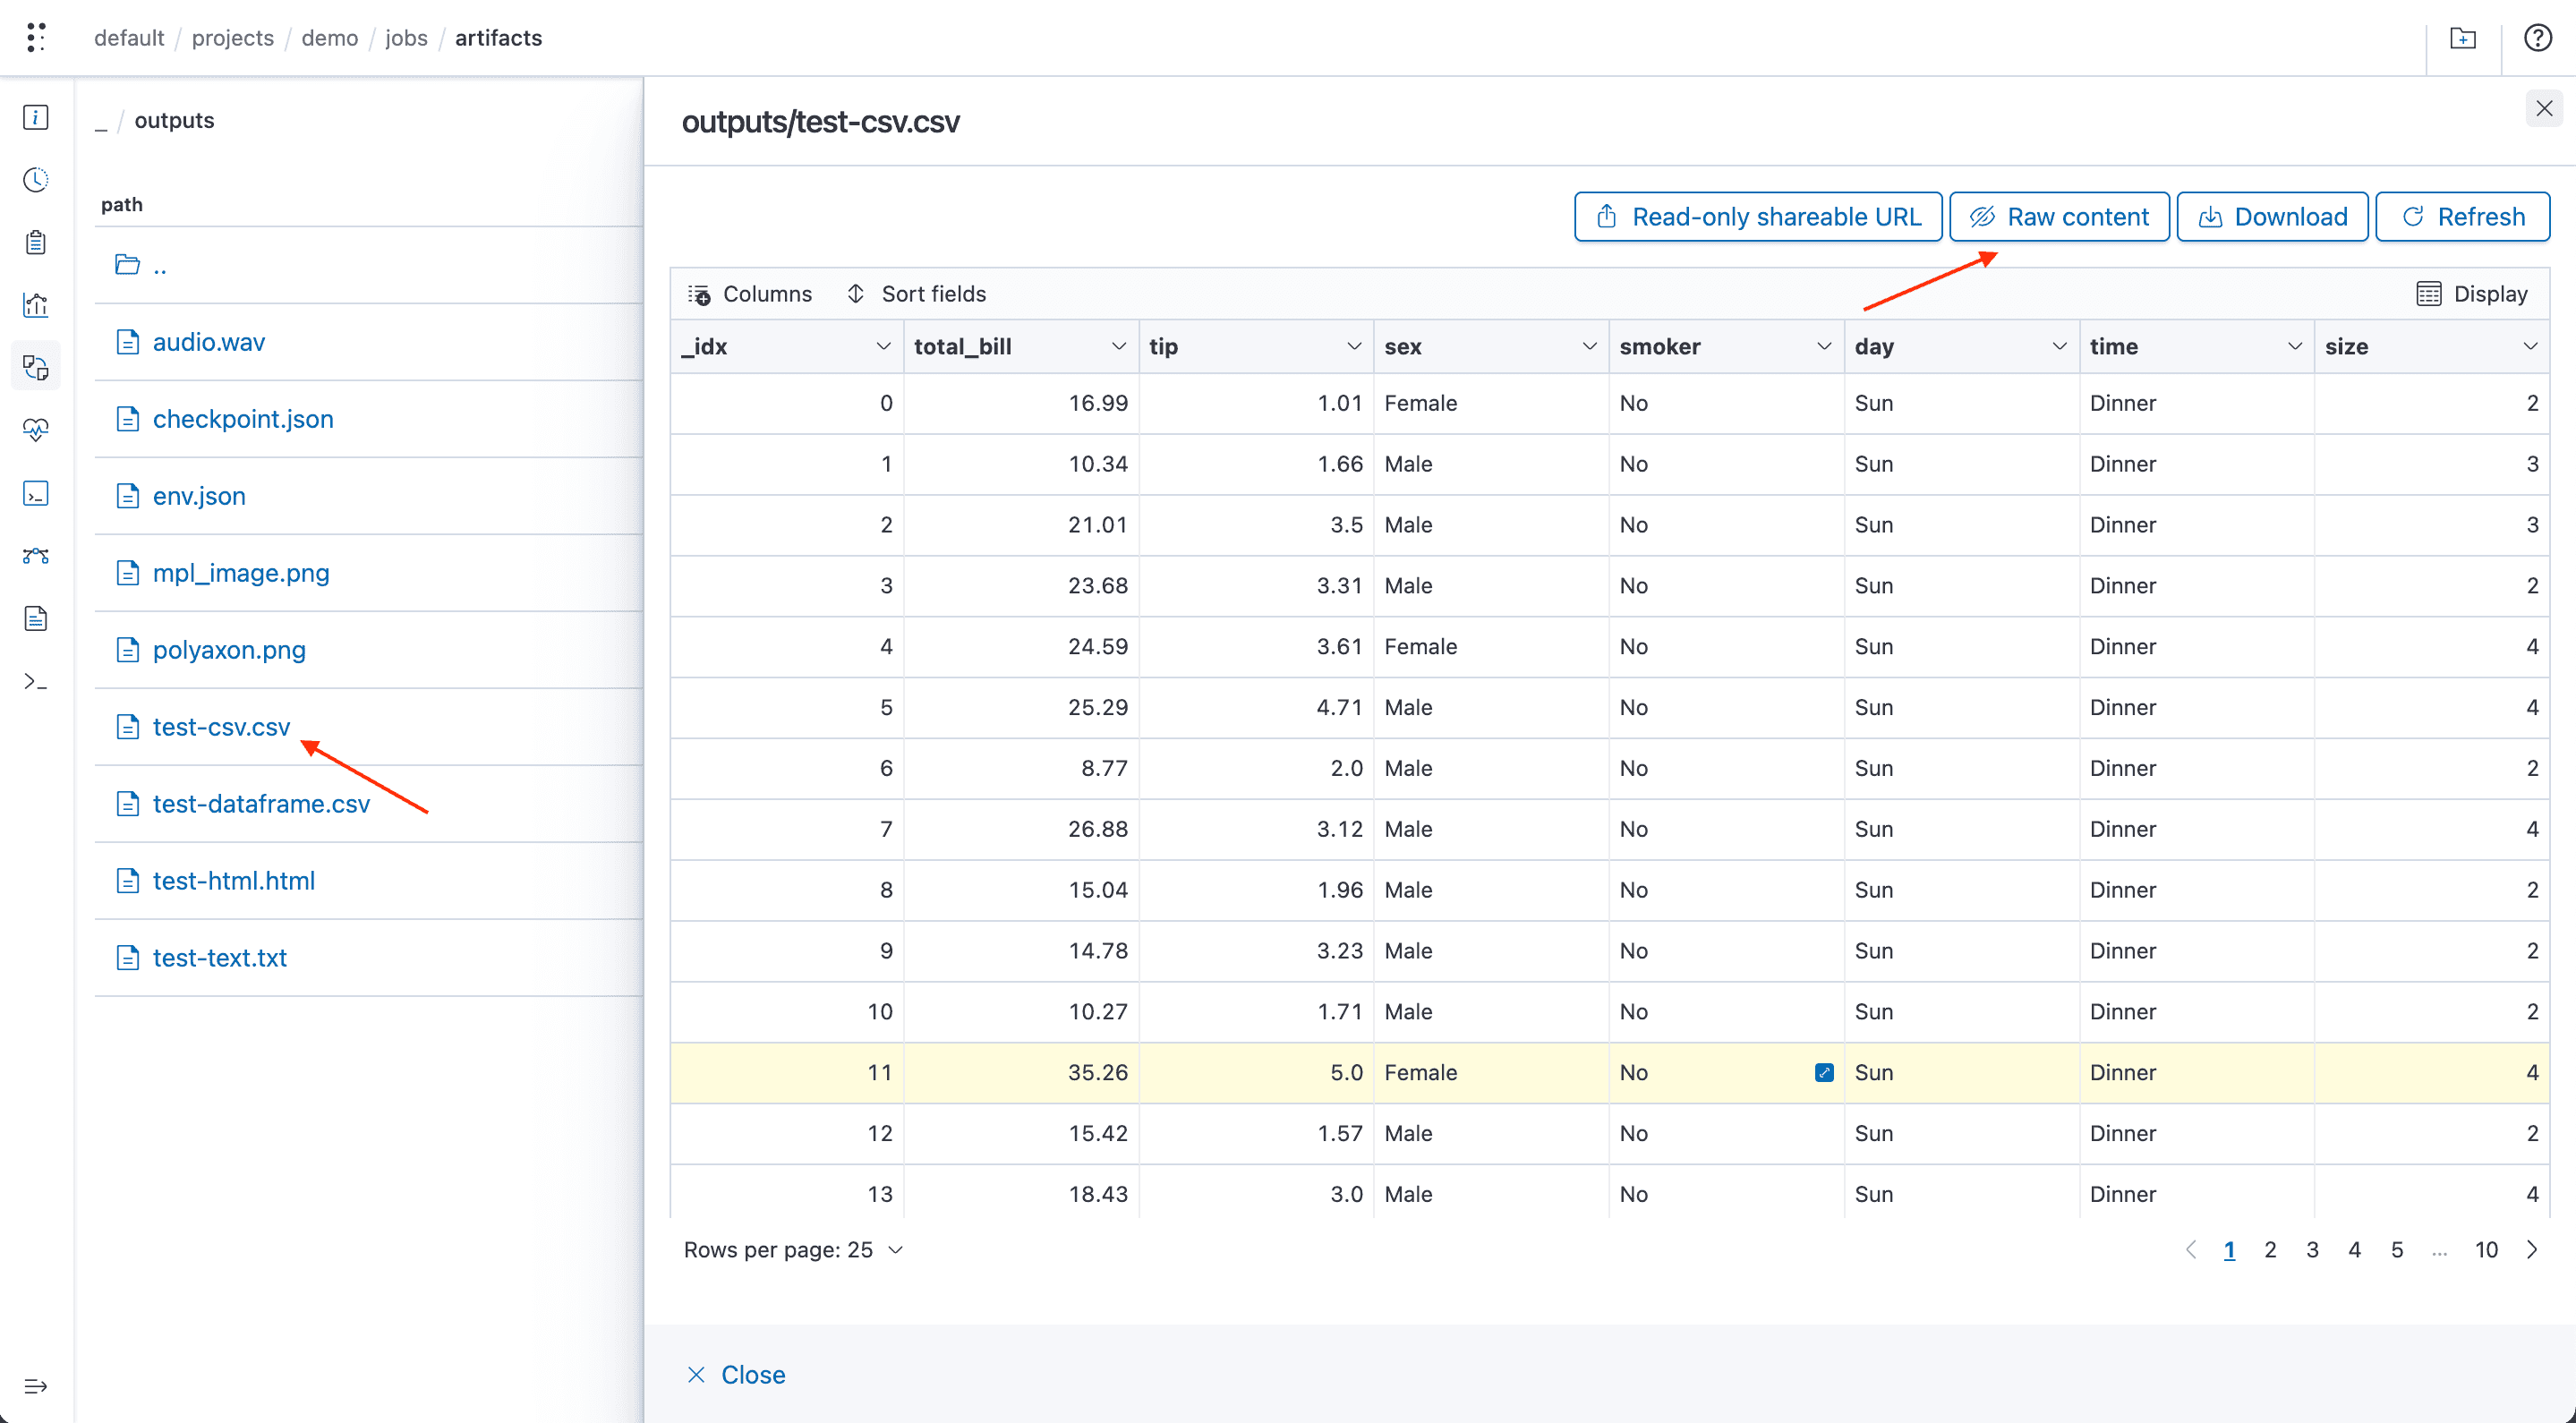Open the metrics chart panel
The width and height of the screenshot is (2576, 1423).
tap(35, 305)
